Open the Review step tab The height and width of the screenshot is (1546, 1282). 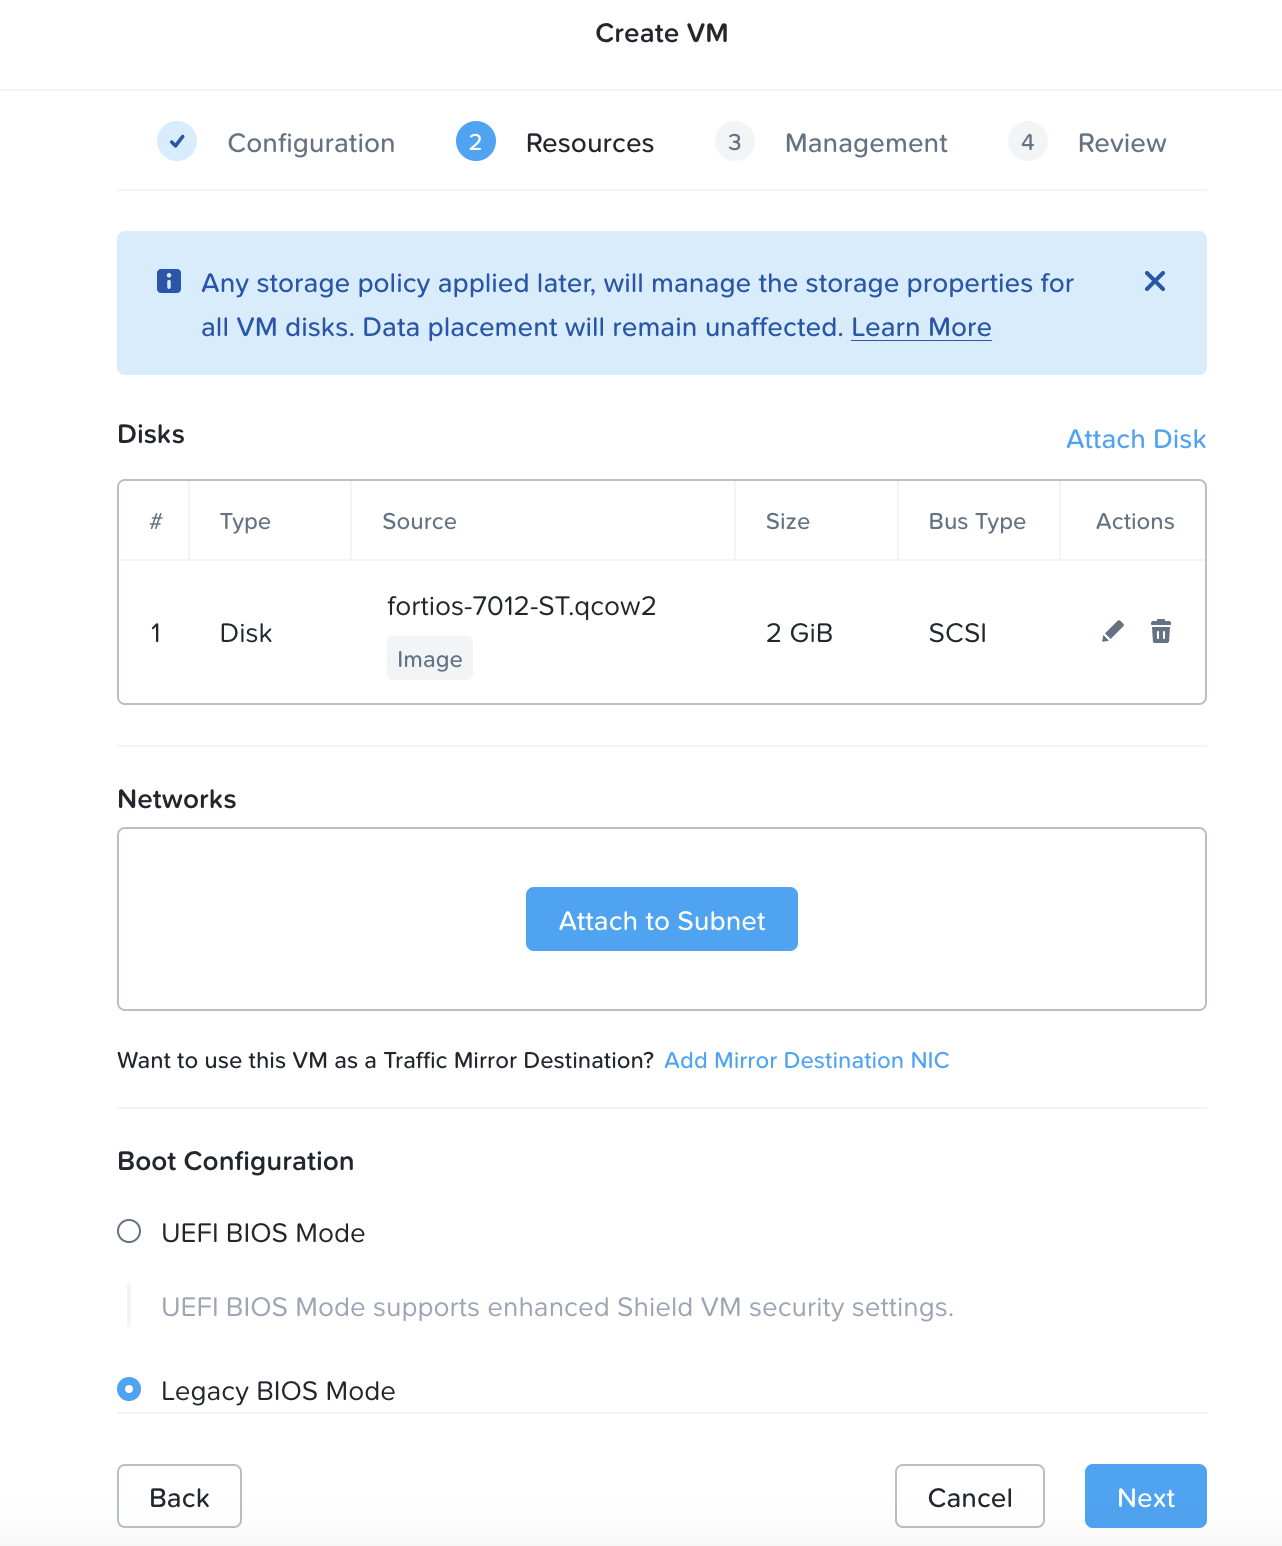point(1121,143)
